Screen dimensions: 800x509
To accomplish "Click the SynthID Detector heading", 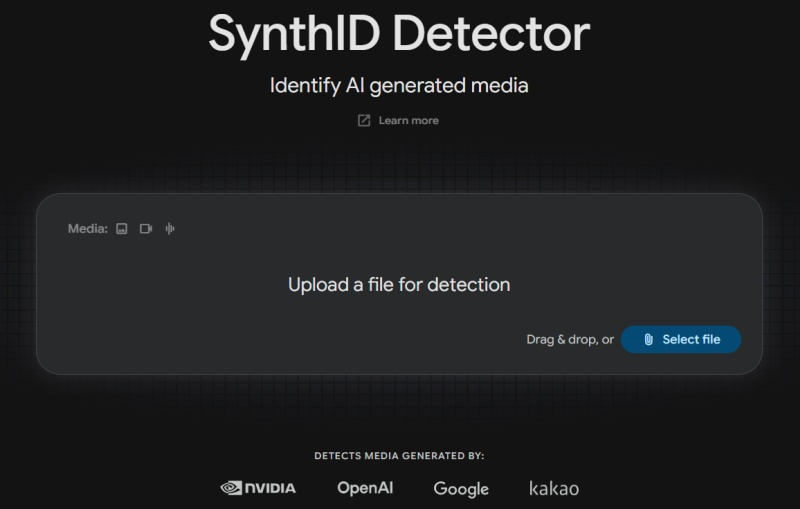I will 399,34.
